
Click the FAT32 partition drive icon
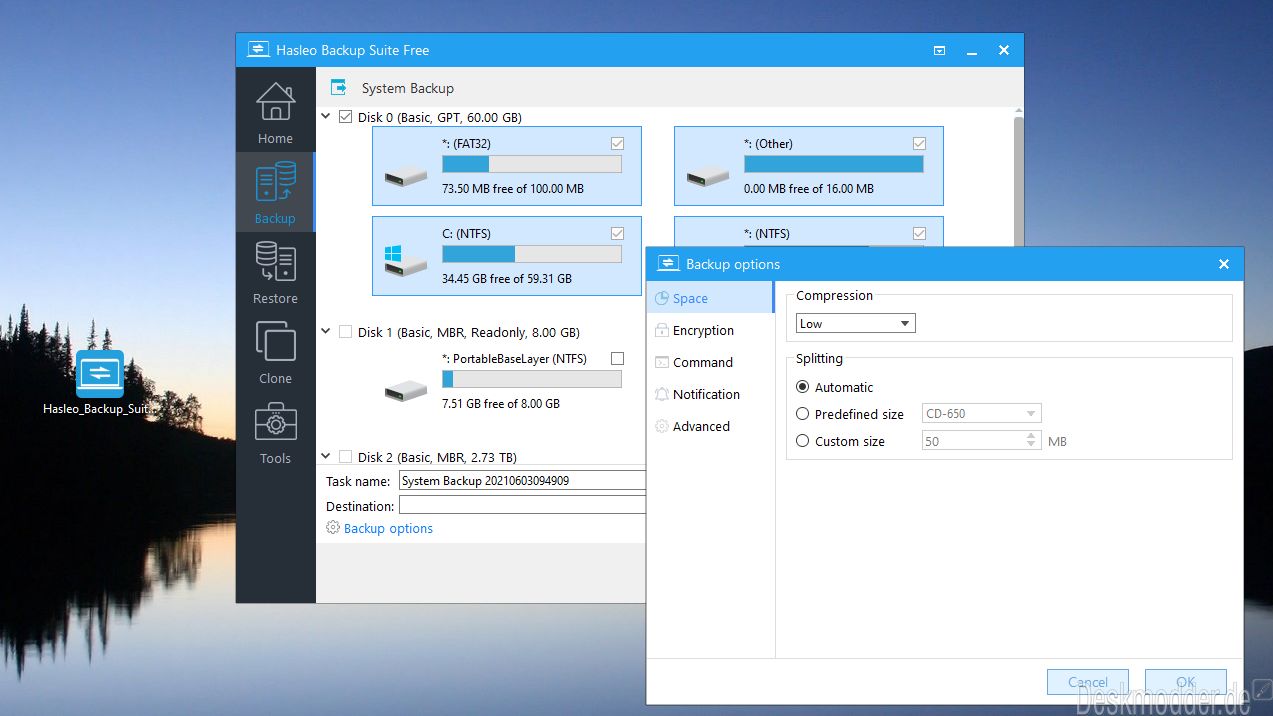(405, 177)
